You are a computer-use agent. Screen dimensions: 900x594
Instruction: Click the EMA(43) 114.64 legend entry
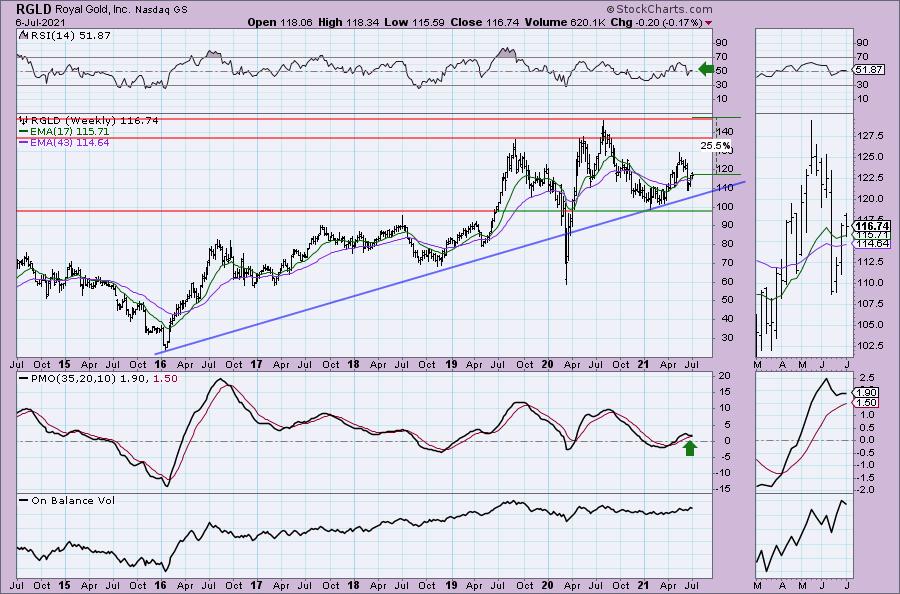tap(69, 142)
